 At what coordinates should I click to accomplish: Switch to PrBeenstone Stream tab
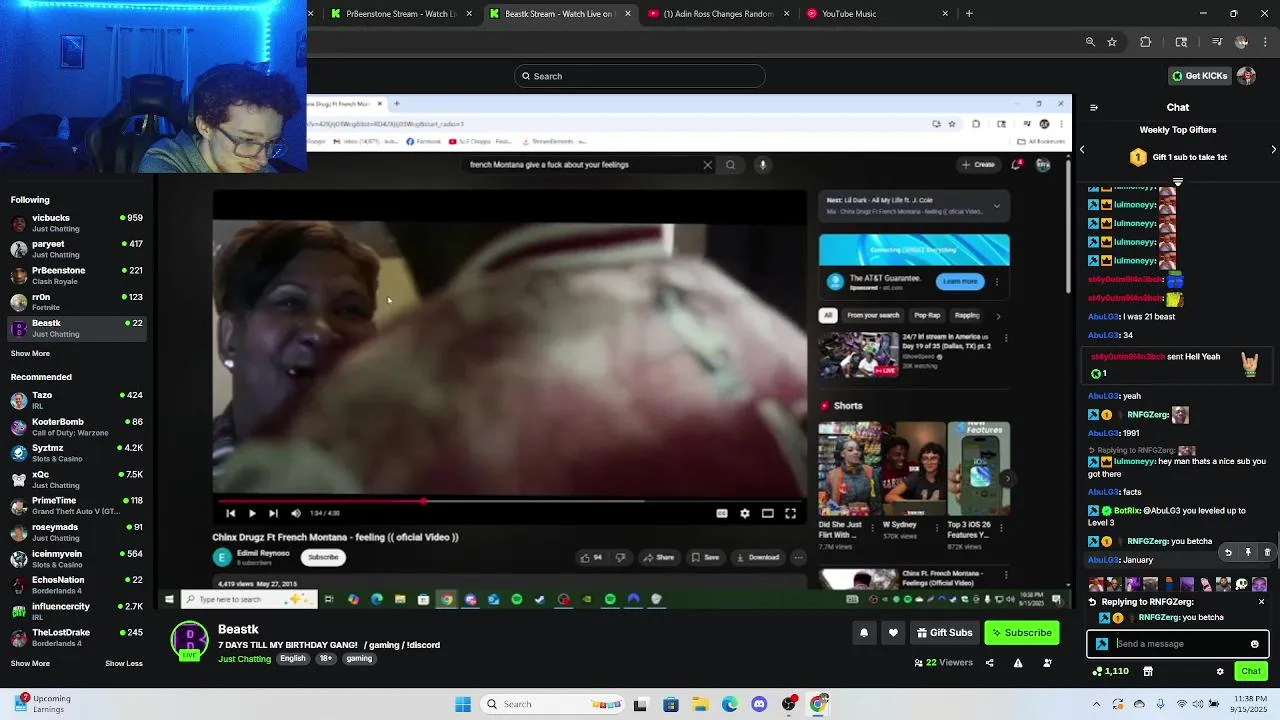coord(402,14)
